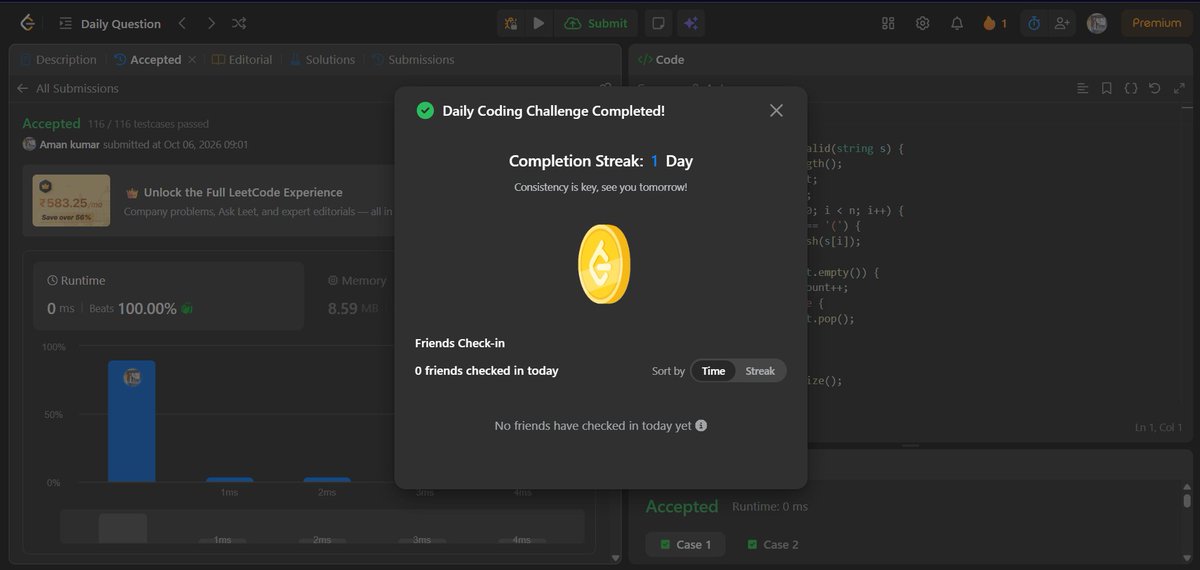Submit the solution
The width and height of the screenshot is (1200, 570).
597,23
